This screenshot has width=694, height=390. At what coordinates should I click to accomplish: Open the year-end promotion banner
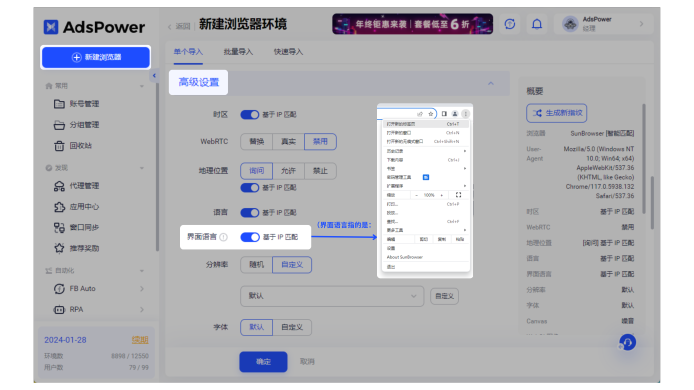(413, 24)
